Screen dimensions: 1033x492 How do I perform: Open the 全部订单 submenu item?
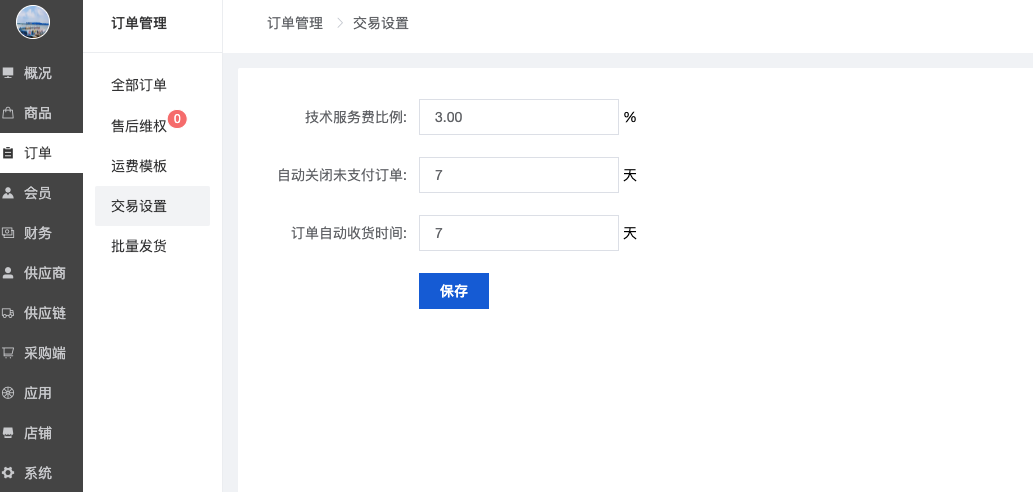[x=139, y=86]
